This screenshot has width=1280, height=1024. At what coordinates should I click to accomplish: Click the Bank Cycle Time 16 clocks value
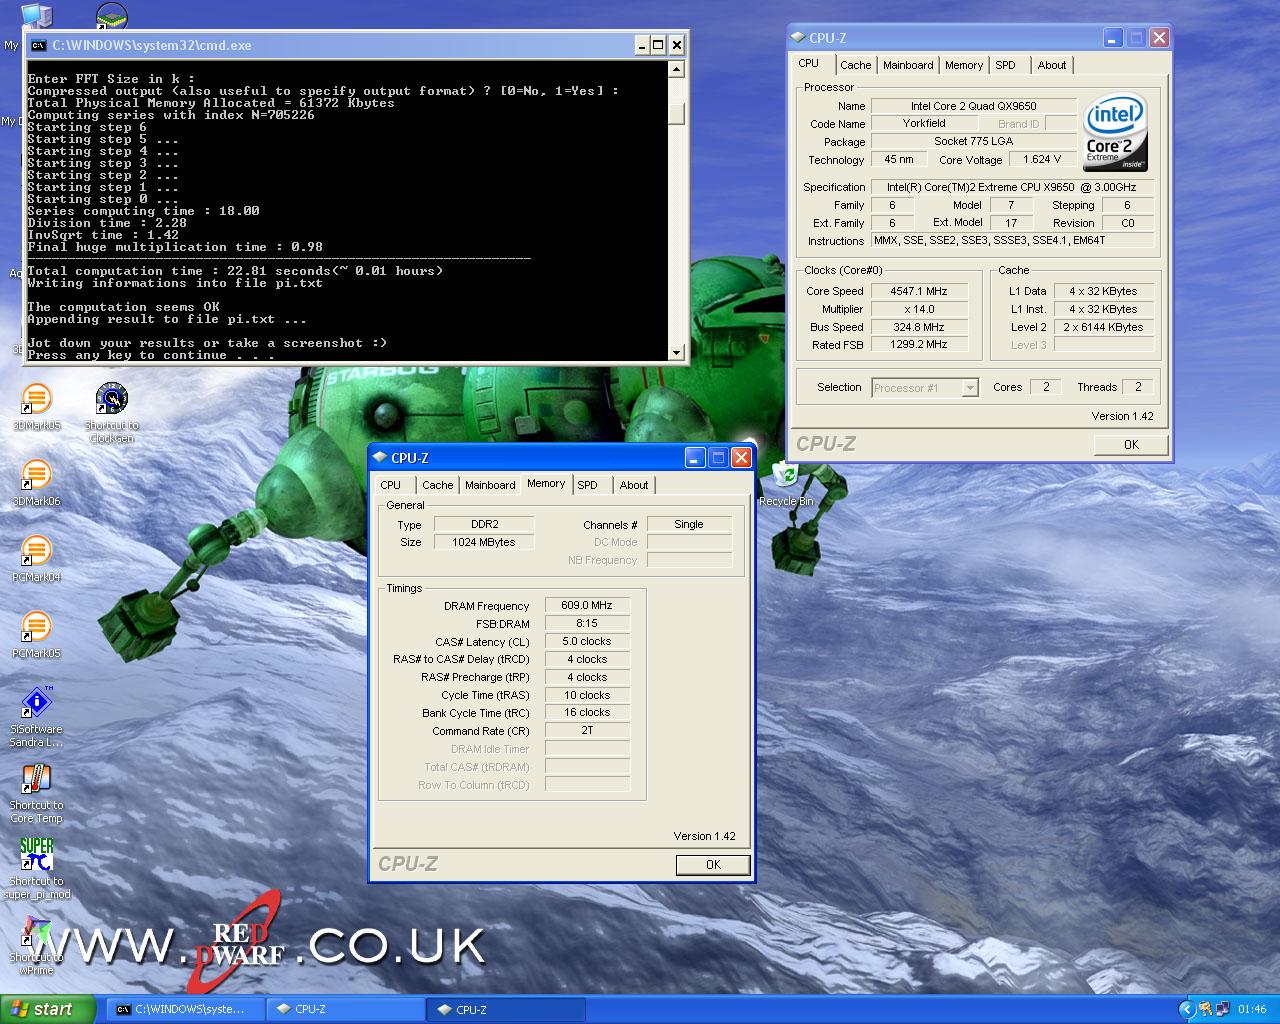tap(587, 712)
